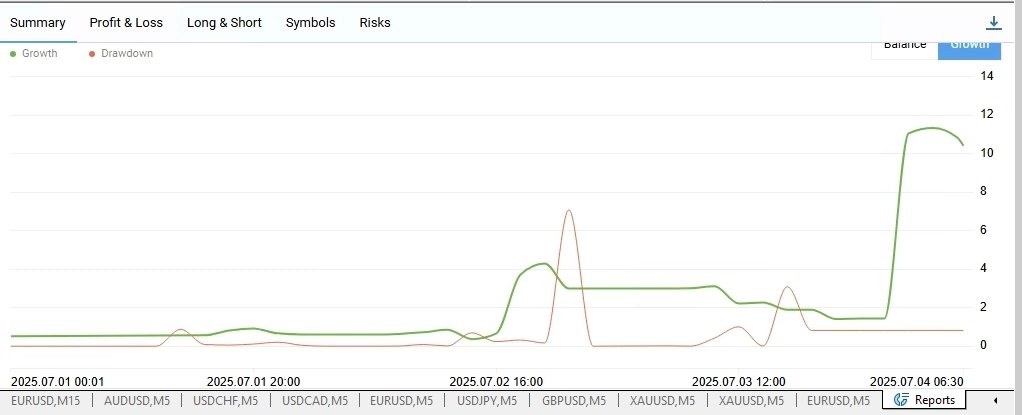Click the 2025.07.01 20:00 axis label
This screenshot has width=1022, height=415.
coord(254,382)
